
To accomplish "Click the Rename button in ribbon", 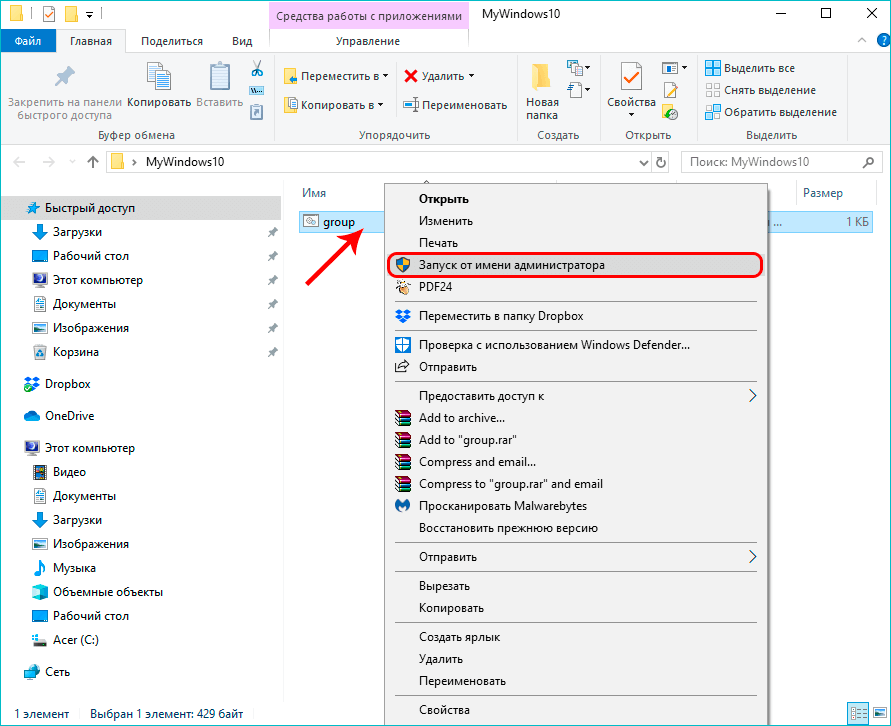I will pyautogui.click(x=455, y=105).
